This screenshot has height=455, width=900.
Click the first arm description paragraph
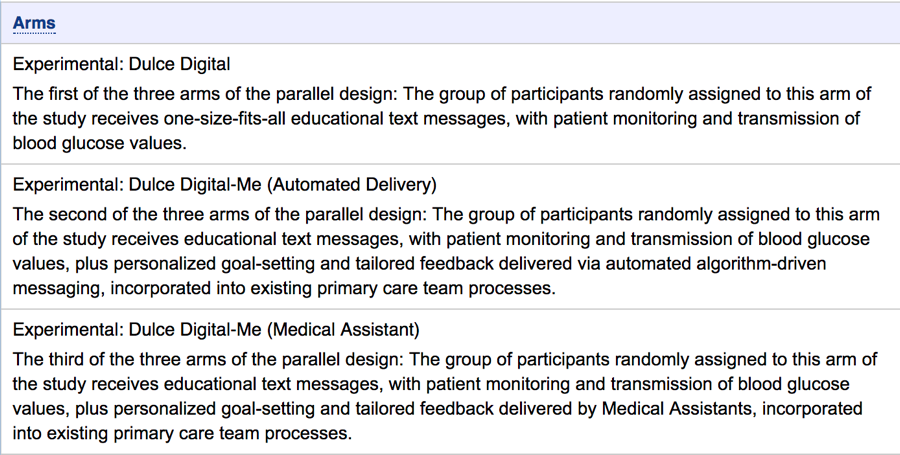point(442,118)
